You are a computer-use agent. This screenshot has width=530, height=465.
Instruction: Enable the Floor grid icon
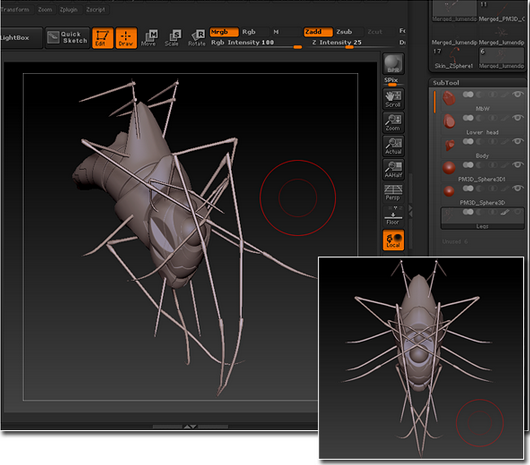click(x=393, y=216)
